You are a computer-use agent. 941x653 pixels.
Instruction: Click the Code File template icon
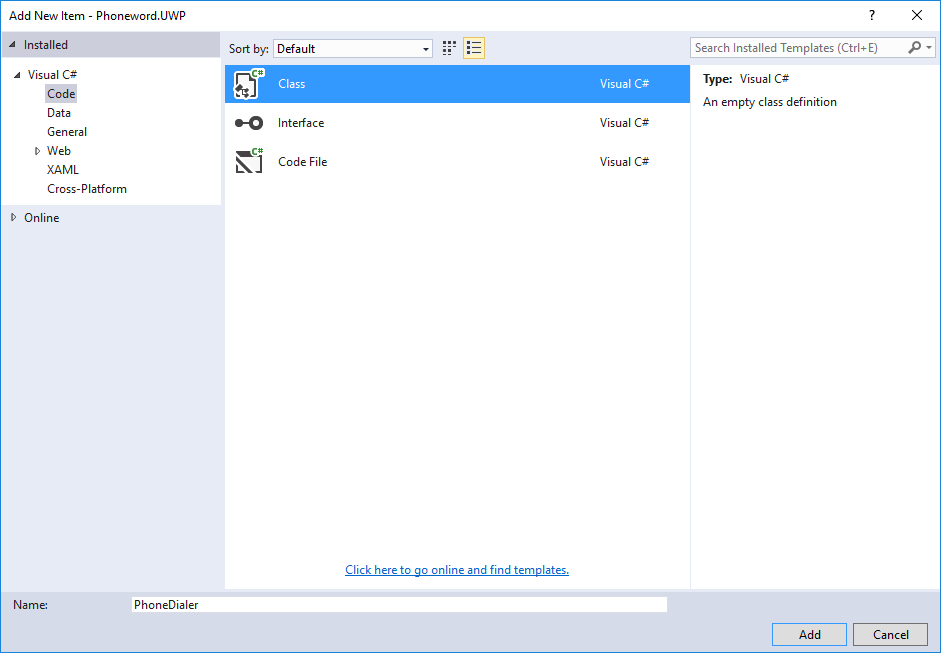pos(249,162)
